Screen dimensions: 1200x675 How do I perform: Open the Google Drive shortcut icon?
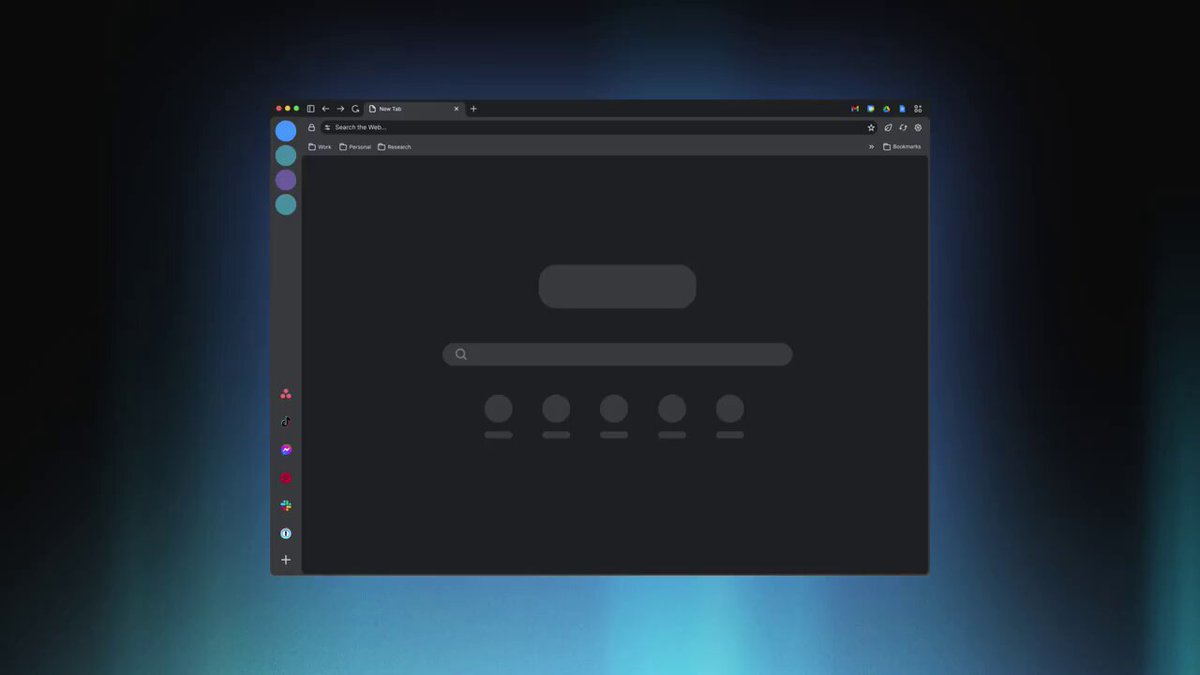(x=886, y=109)
